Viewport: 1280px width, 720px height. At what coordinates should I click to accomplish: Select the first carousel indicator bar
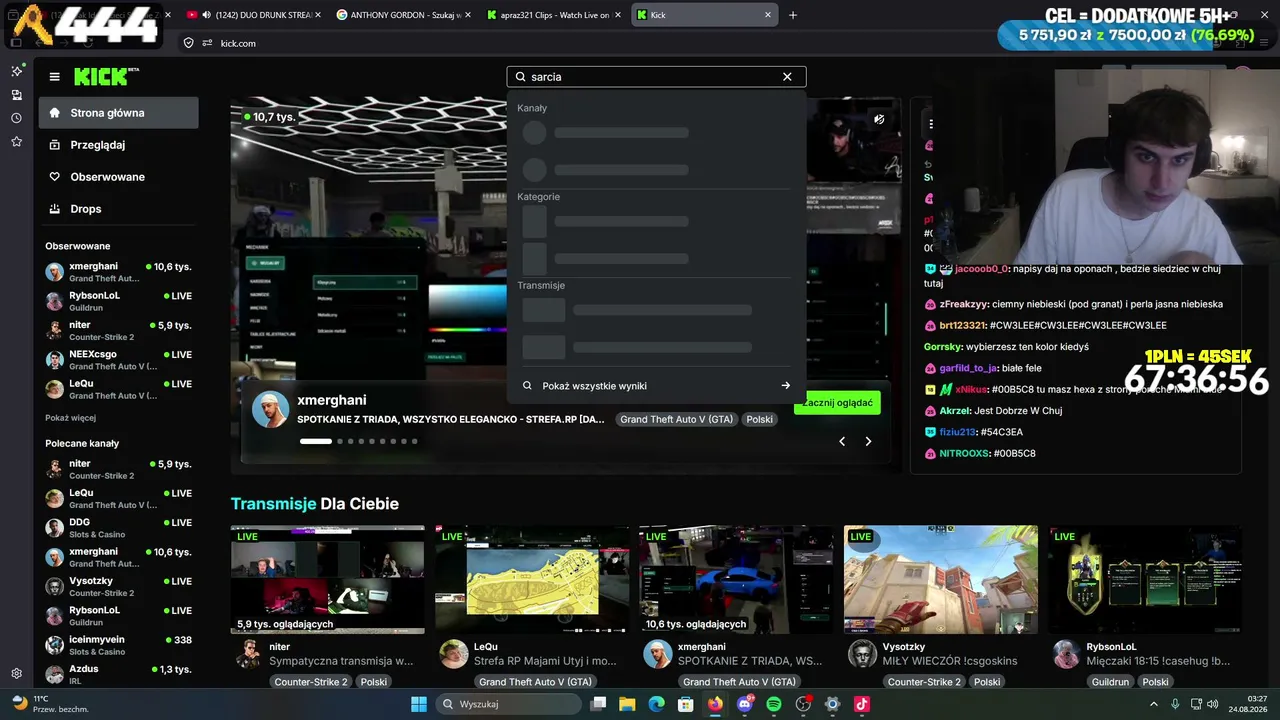316,441
